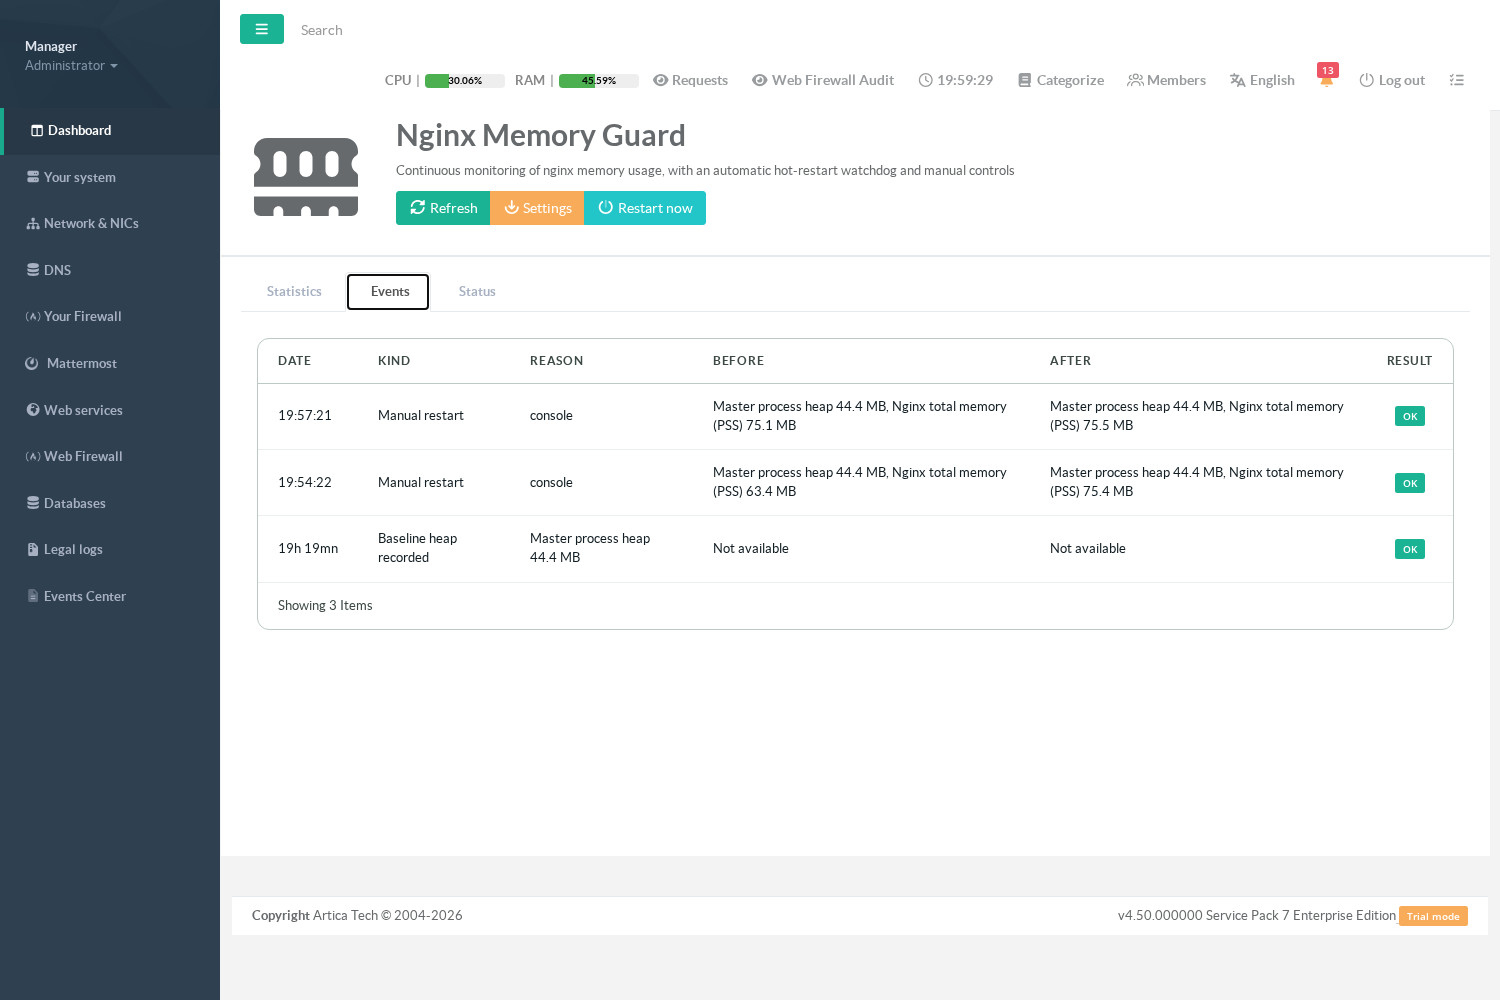Image resolution: width=1500 pixels, height=1000 pixels.
Task: Click the Search input field
Action: [x=400, y=30]
